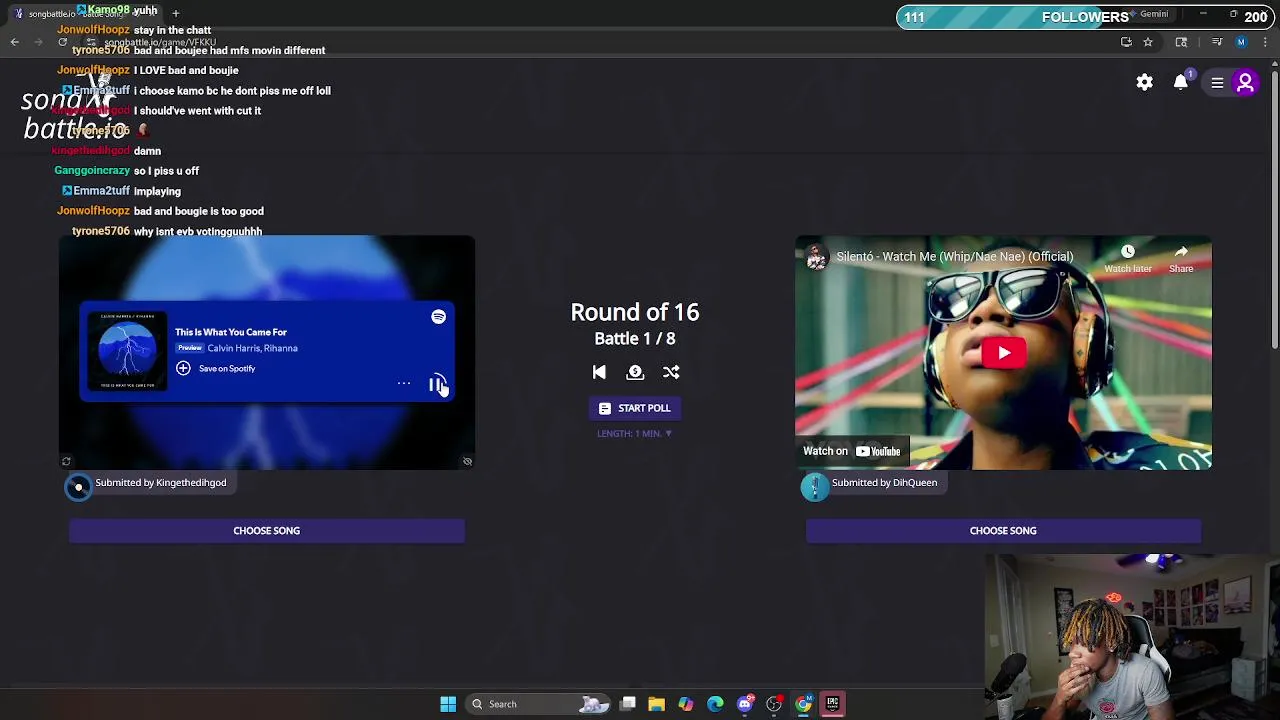
Task: Click Kingethedihgod's submitter avatar
Action: pos(78,487)
